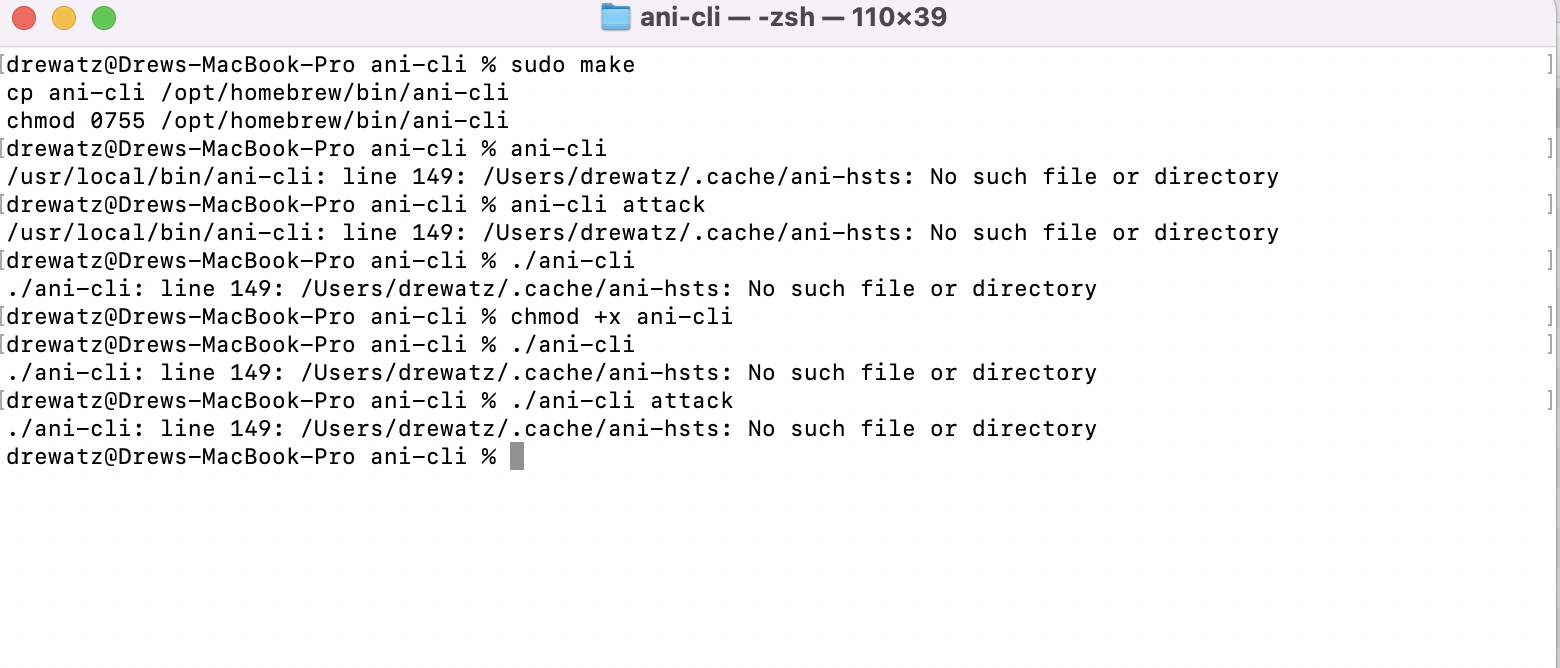Click the folder icon in the title bar

(615, 17)
